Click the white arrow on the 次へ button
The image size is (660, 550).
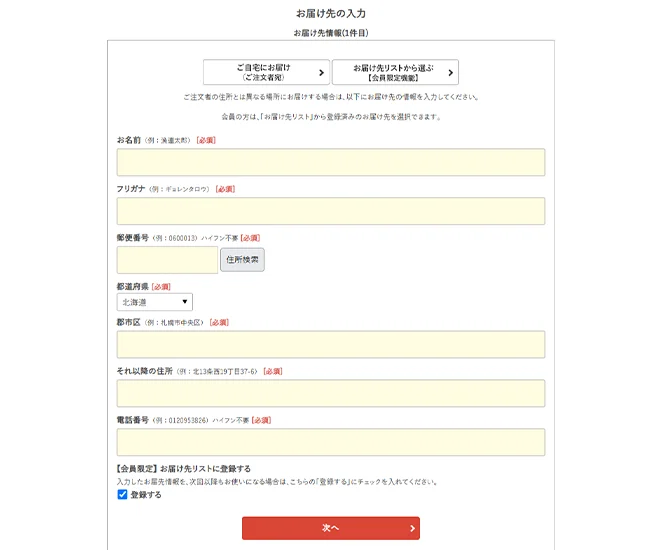point(412,528)
